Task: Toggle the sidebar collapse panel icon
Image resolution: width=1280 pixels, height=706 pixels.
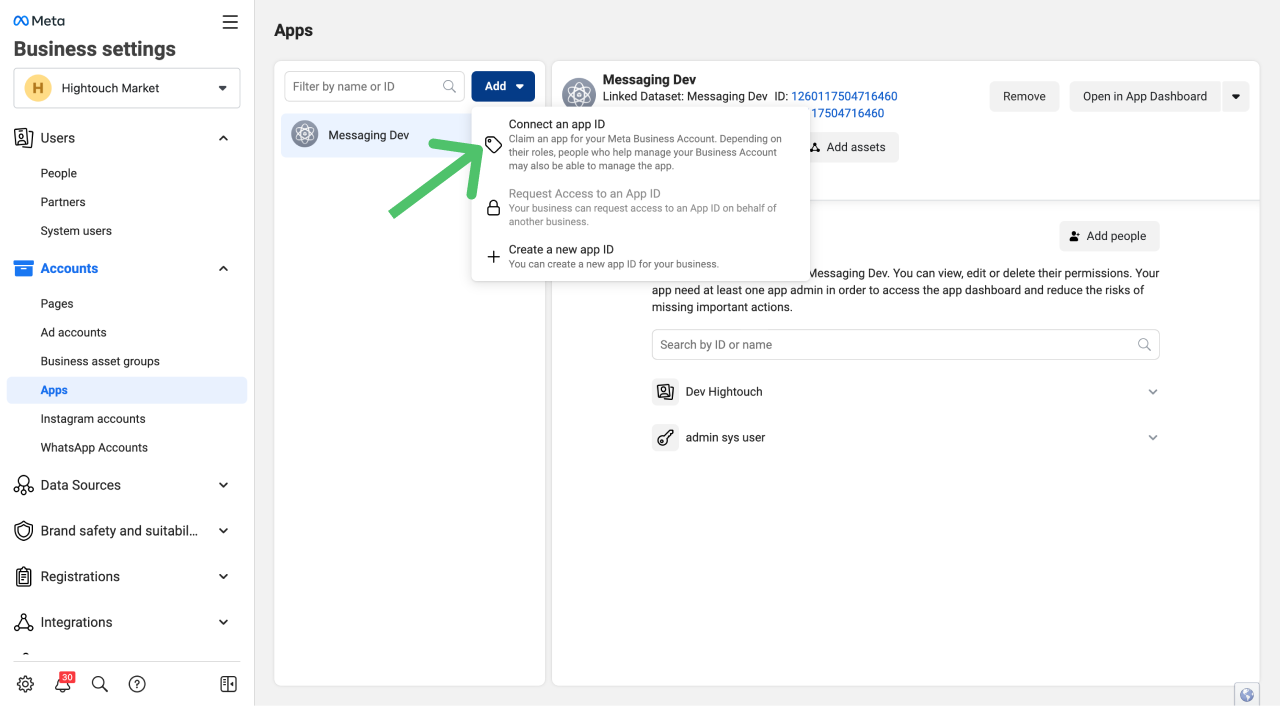Action: click(228, 684)
